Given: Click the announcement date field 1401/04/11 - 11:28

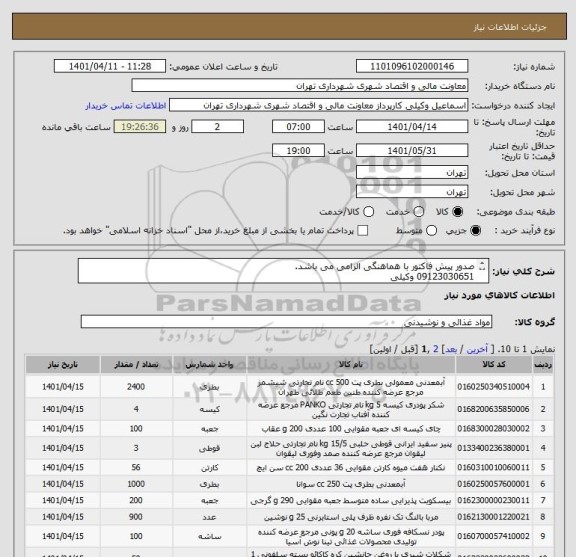Looking at the screenshot, I should point(110,67).
